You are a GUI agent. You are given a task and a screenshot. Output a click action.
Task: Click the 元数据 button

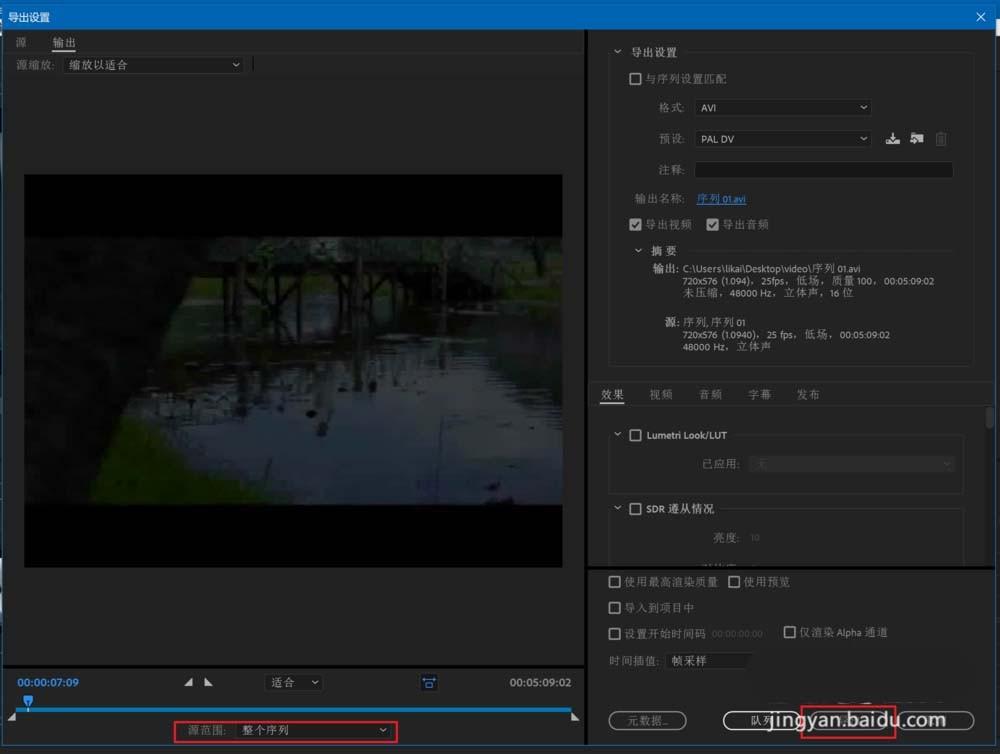click(x=647, y=720)
